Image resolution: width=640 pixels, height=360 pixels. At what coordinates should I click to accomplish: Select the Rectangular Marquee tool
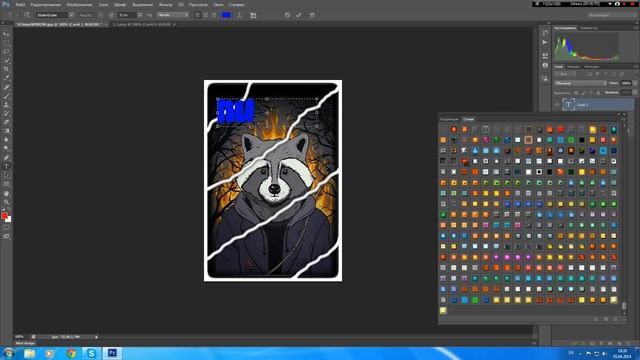pos(6,43)
